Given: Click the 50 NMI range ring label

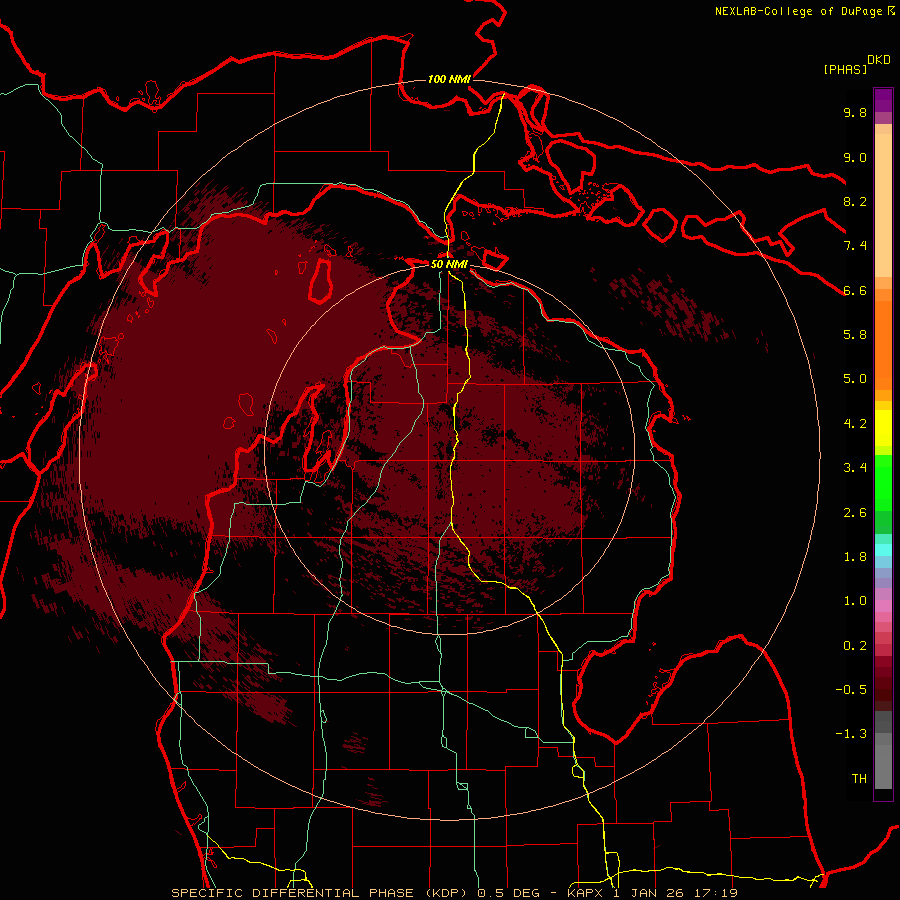Looking at the screenshot, I should click(449, 264).
